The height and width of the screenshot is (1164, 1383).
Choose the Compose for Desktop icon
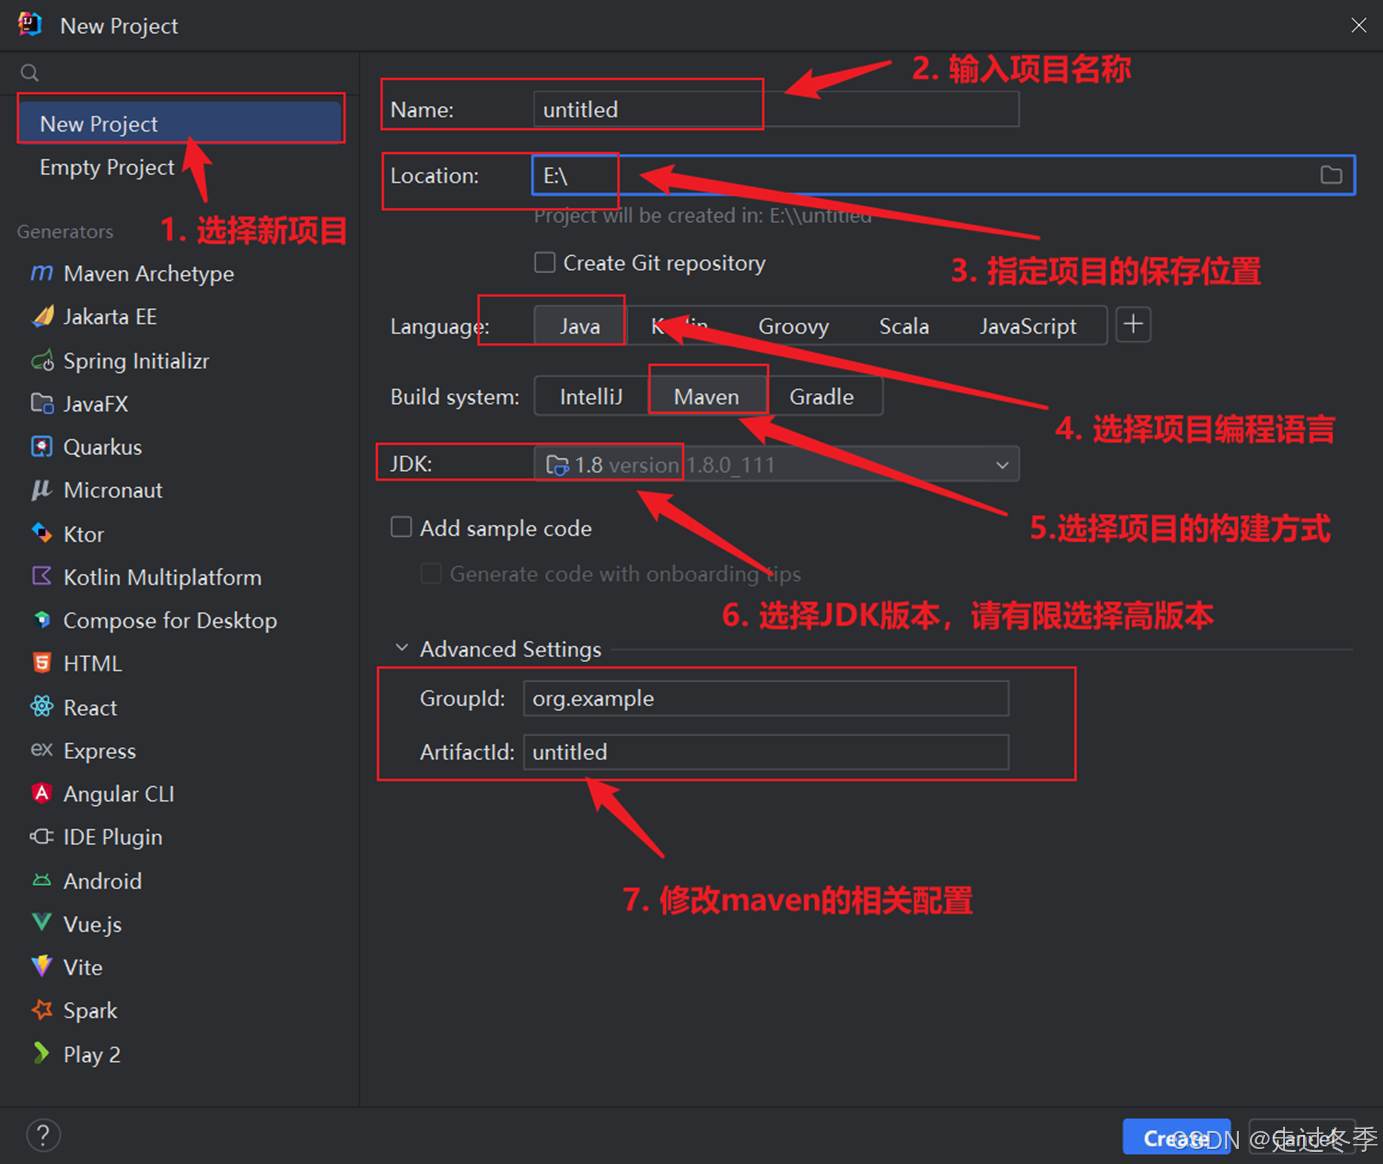tap(42, 620)
